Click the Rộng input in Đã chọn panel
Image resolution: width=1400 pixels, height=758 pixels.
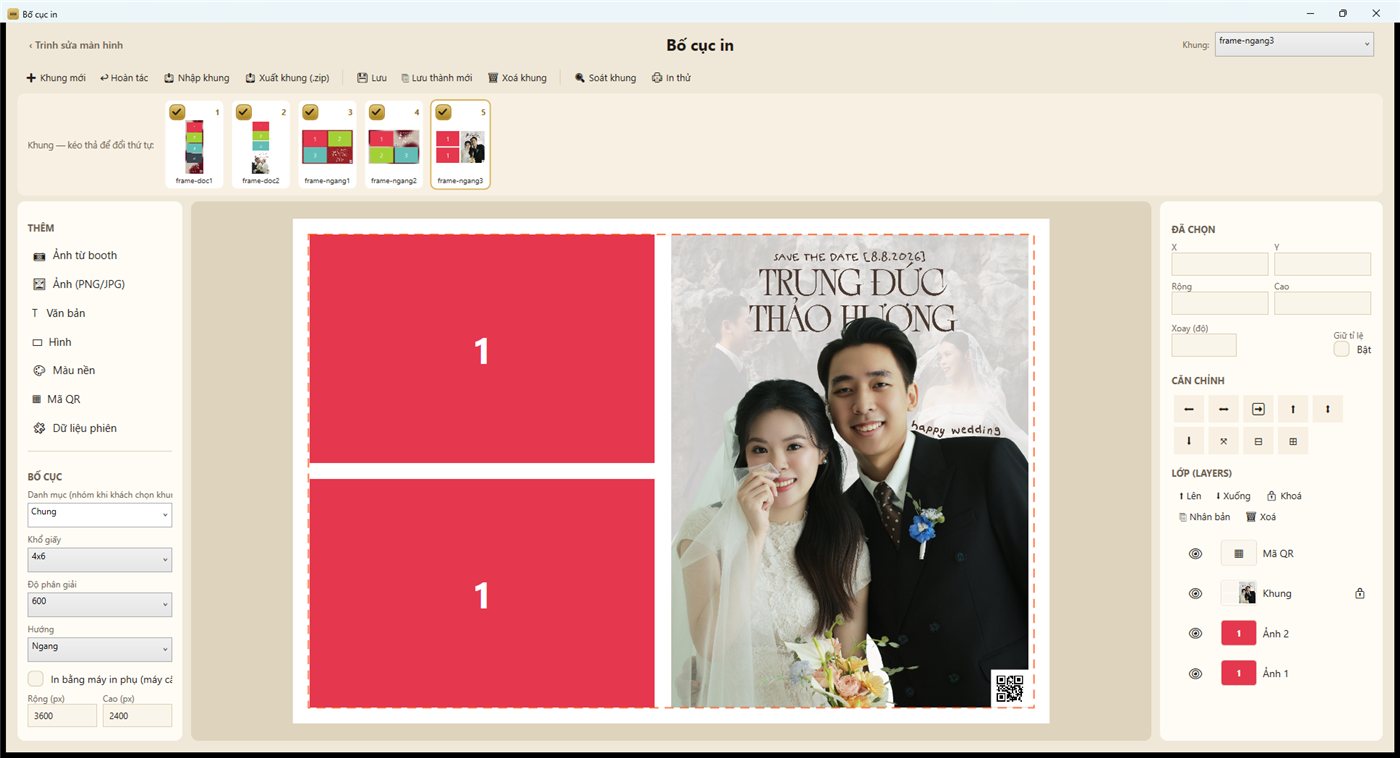(1220, 303)
